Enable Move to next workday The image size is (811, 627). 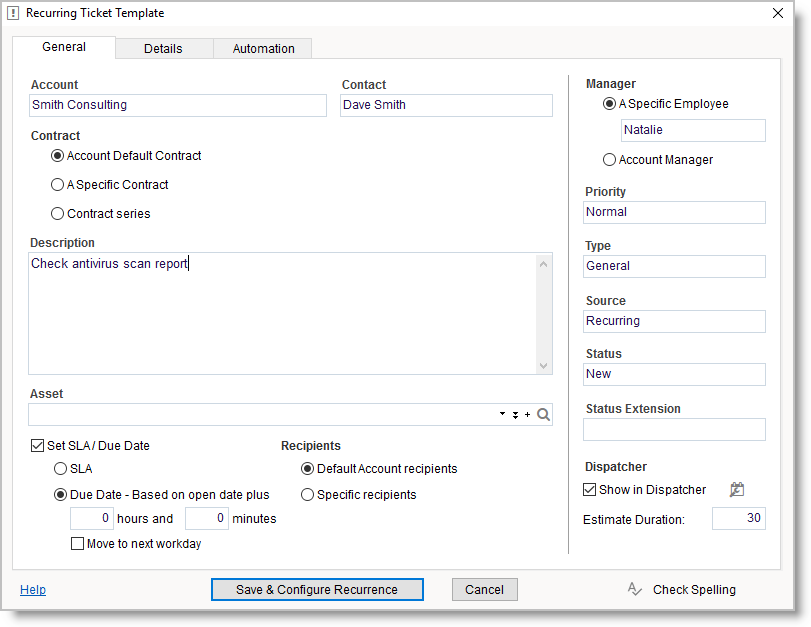tap(77, 544)
